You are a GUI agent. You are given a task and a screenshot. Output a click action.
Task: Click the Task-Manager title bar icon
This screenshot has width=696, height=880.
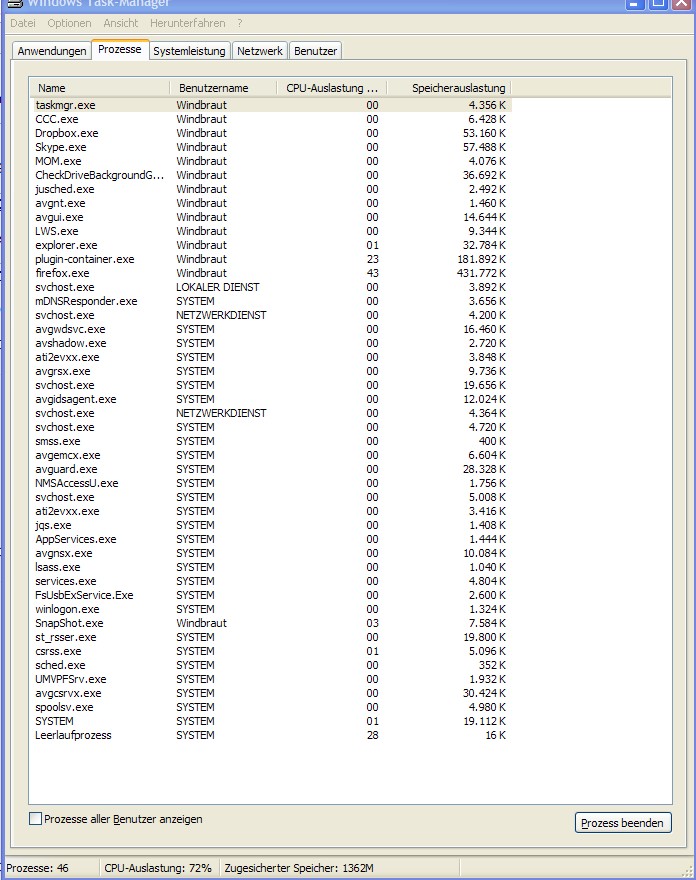pyautogui.click(x=14, y=3)
